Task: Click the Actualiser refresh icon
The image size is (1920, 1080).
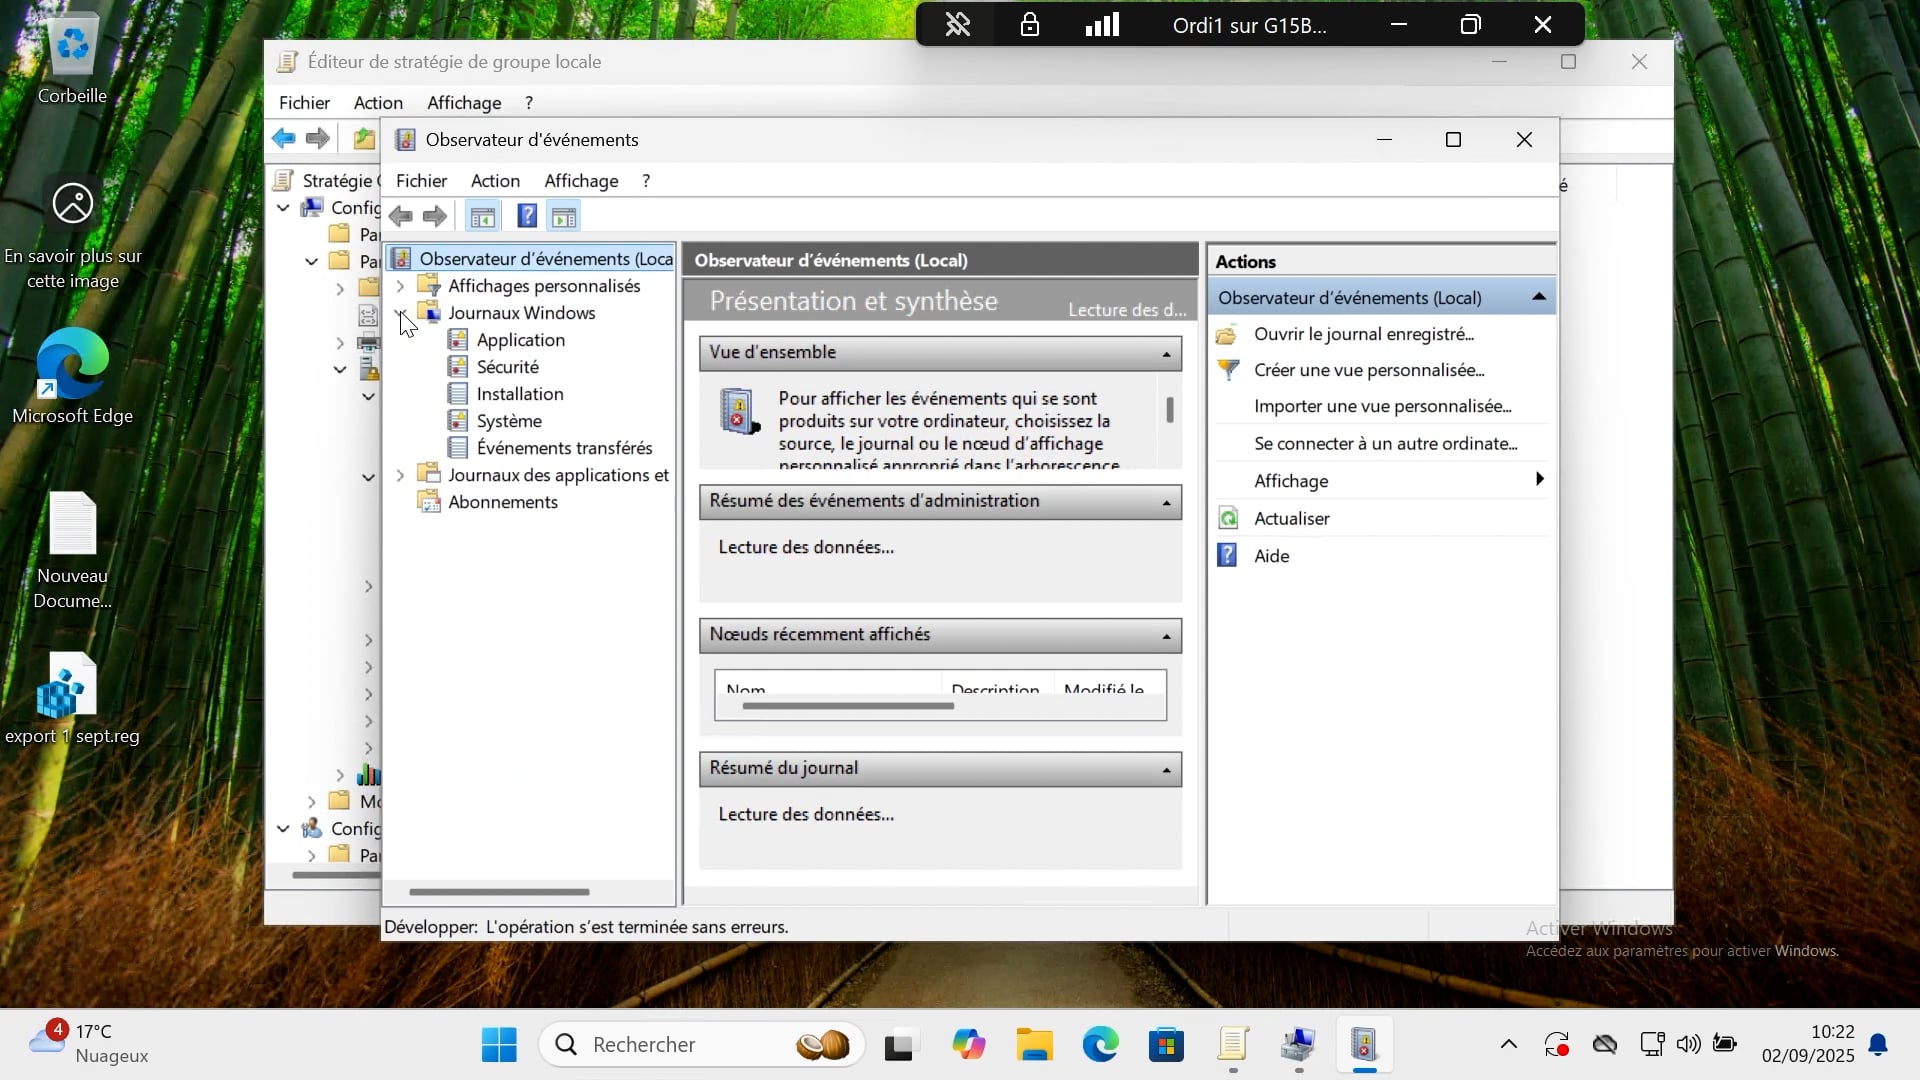Action: (x=1226, y=518)
